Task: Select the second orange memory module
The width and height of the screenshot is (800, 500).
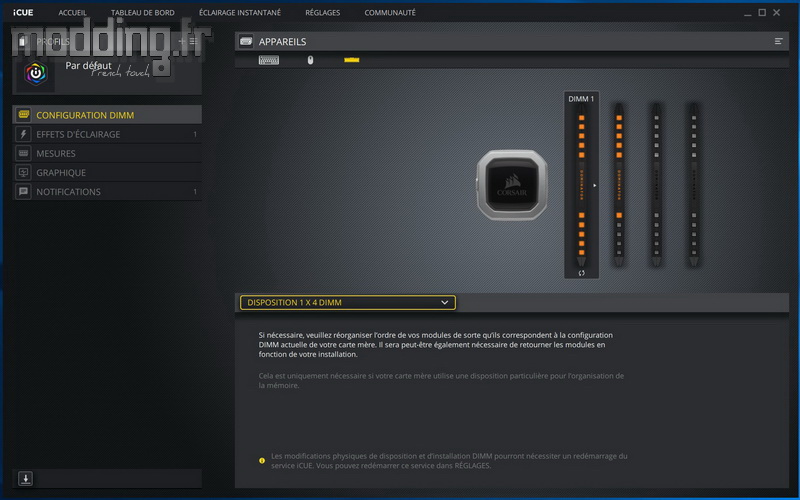Action: pos(619,185)
